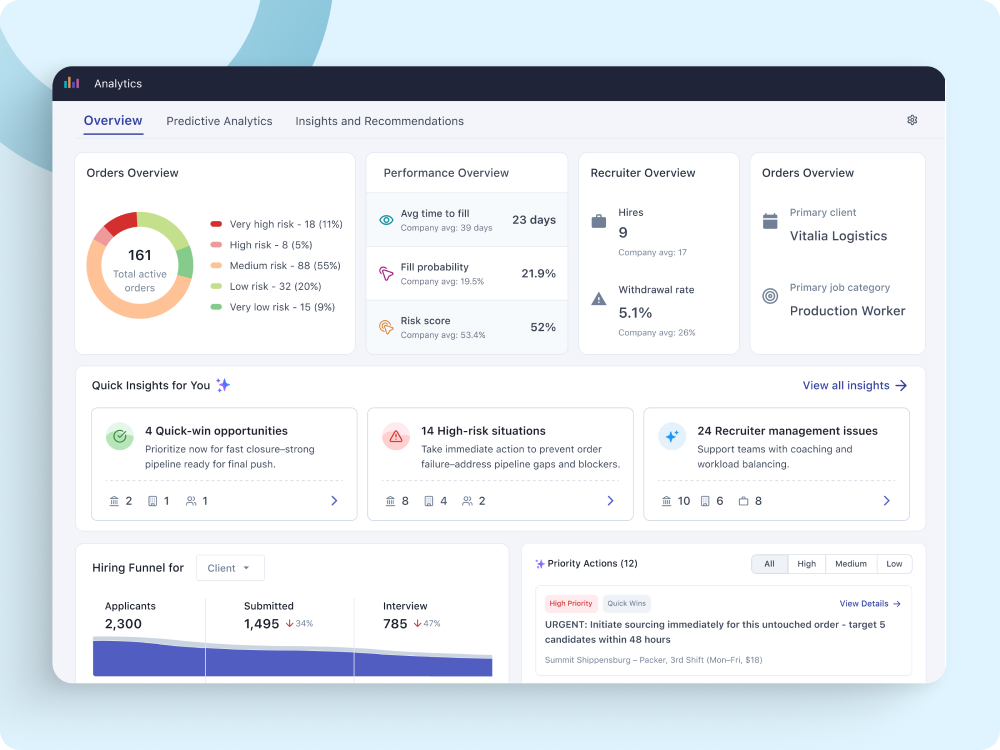Open the Client dropdown in Hiring Funnel
This screenshot has height=750, width=1000.
[230, 568]
